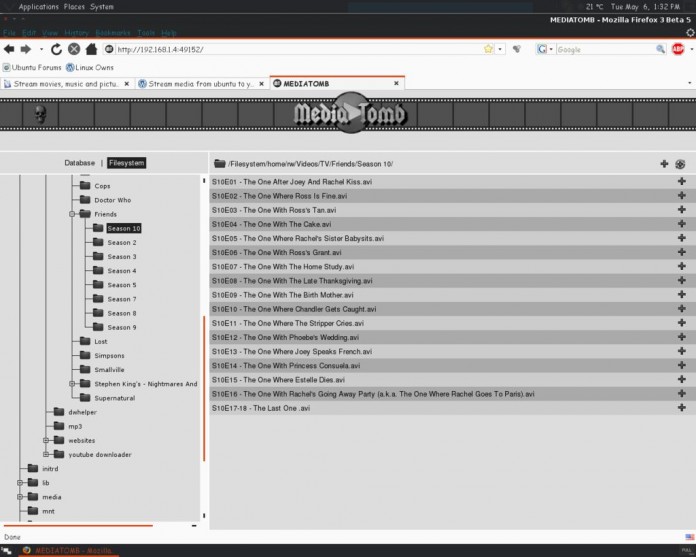Collapse the Friends folder node
This screenshot has height=557, width=696.
click(x=72, y=214)
